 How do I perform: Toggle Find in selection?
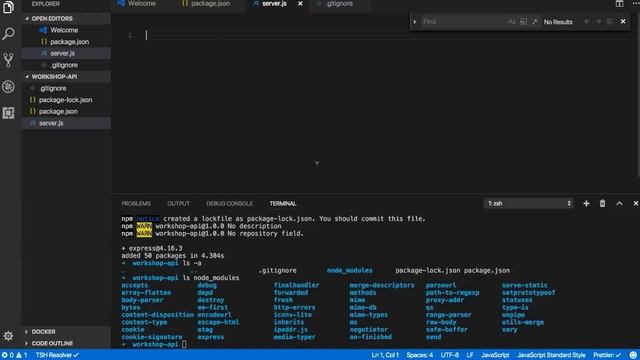click(610, 22)
